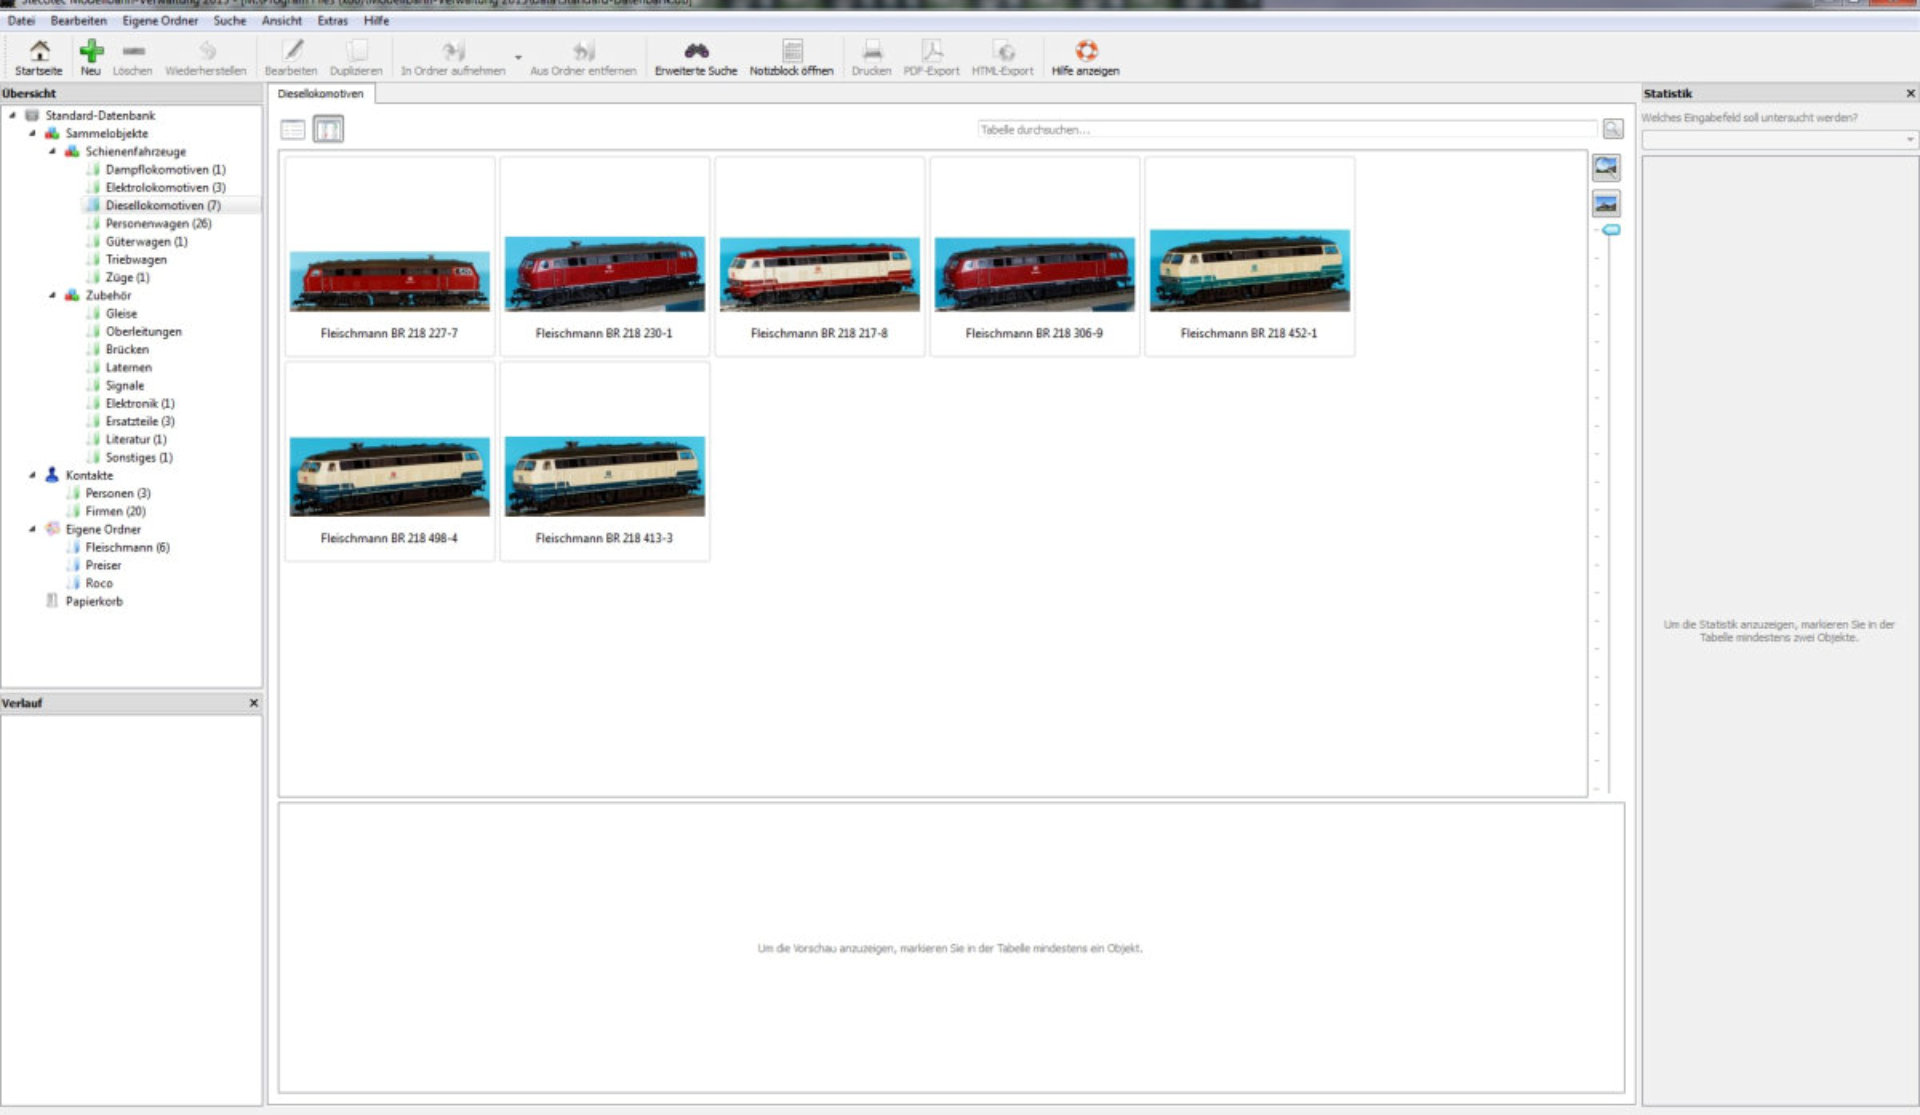Collapse the Kontakte tree node
The height and width of the screenshot is (1115, 1920).
point(33,475)
